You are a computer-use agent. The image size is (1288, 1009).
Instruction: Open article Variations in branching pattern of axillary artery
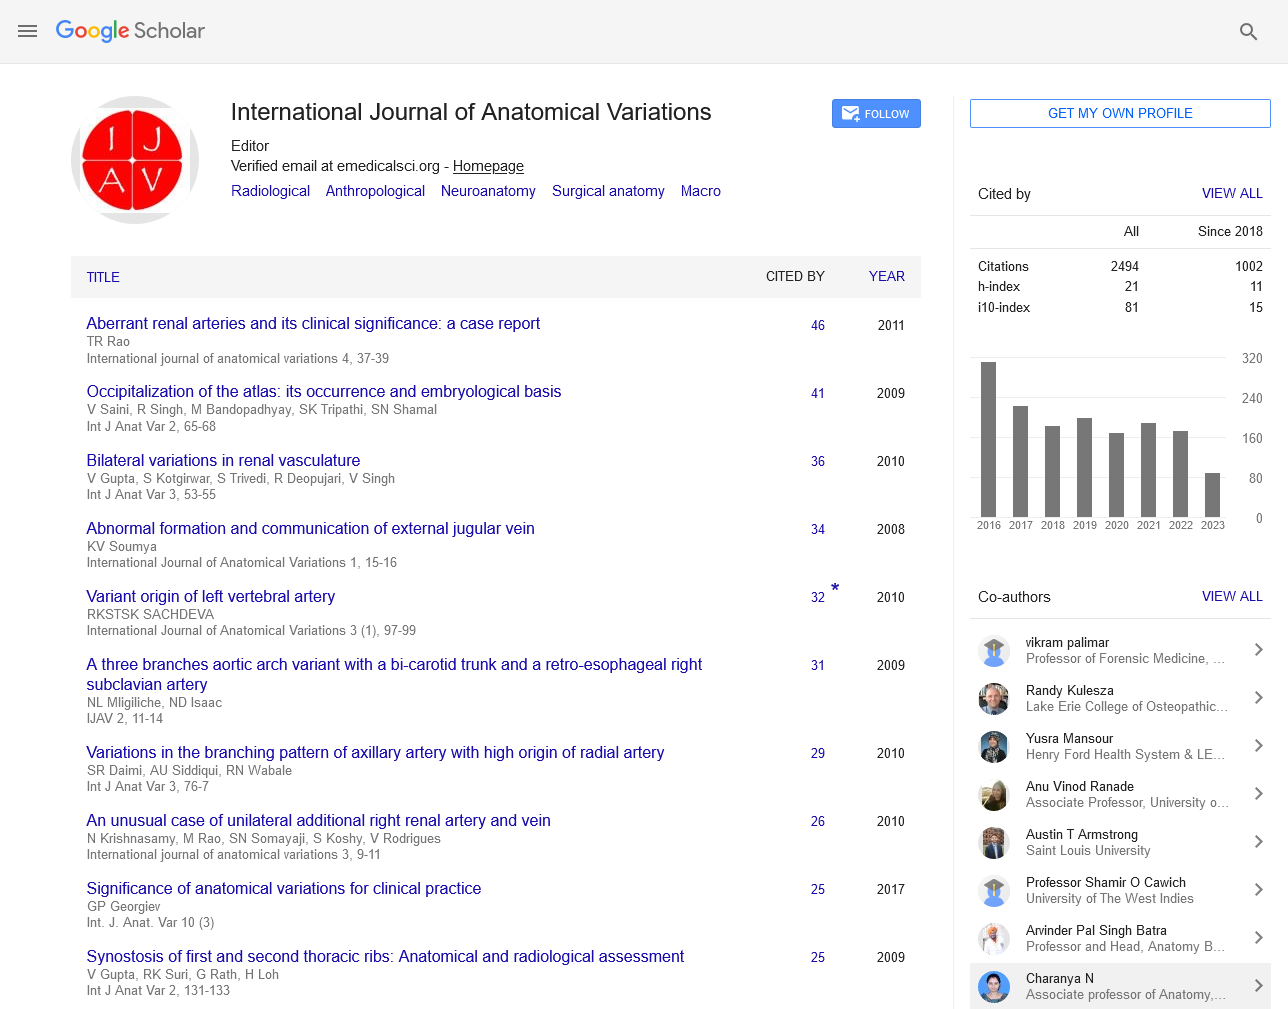click(375, 752)
